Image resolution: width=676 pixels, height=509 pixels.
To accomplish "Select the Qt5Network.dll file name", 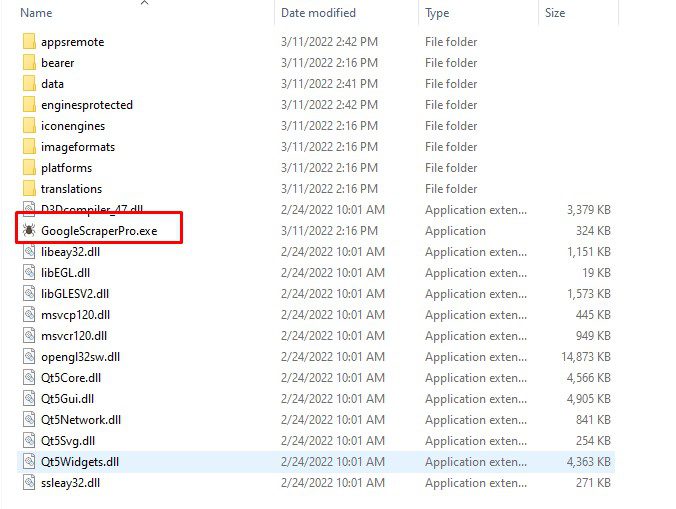I will [x=81, y=420].
